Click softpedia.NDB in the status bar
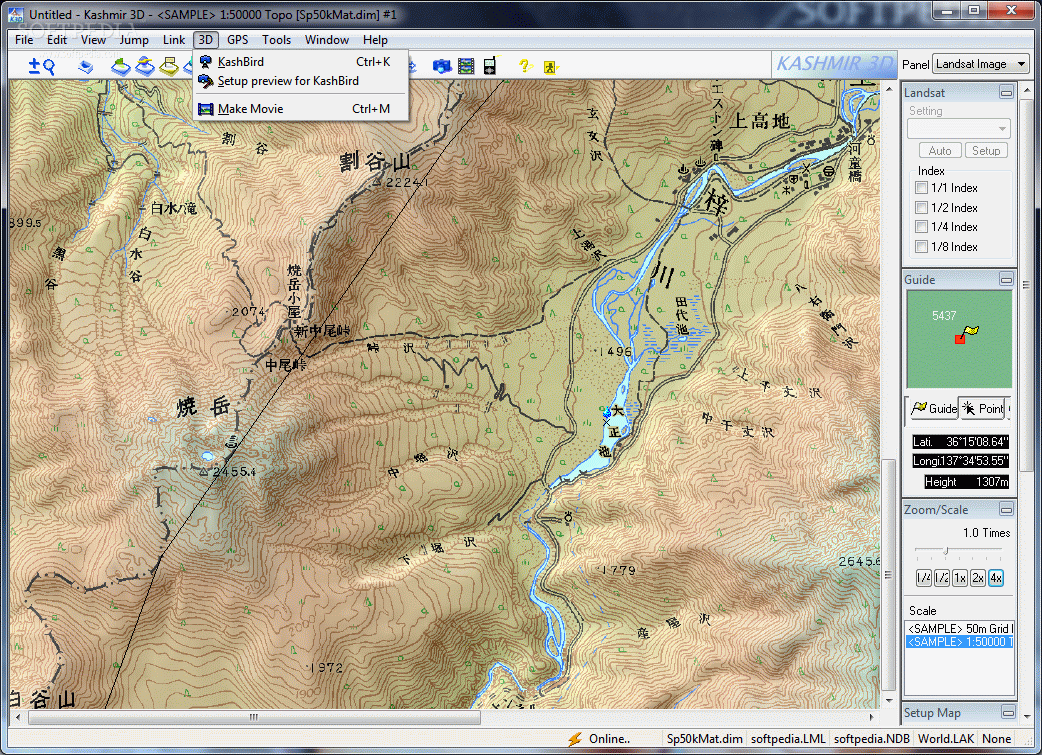Viewport: 1042px width, 755px height. click(871, 738)
